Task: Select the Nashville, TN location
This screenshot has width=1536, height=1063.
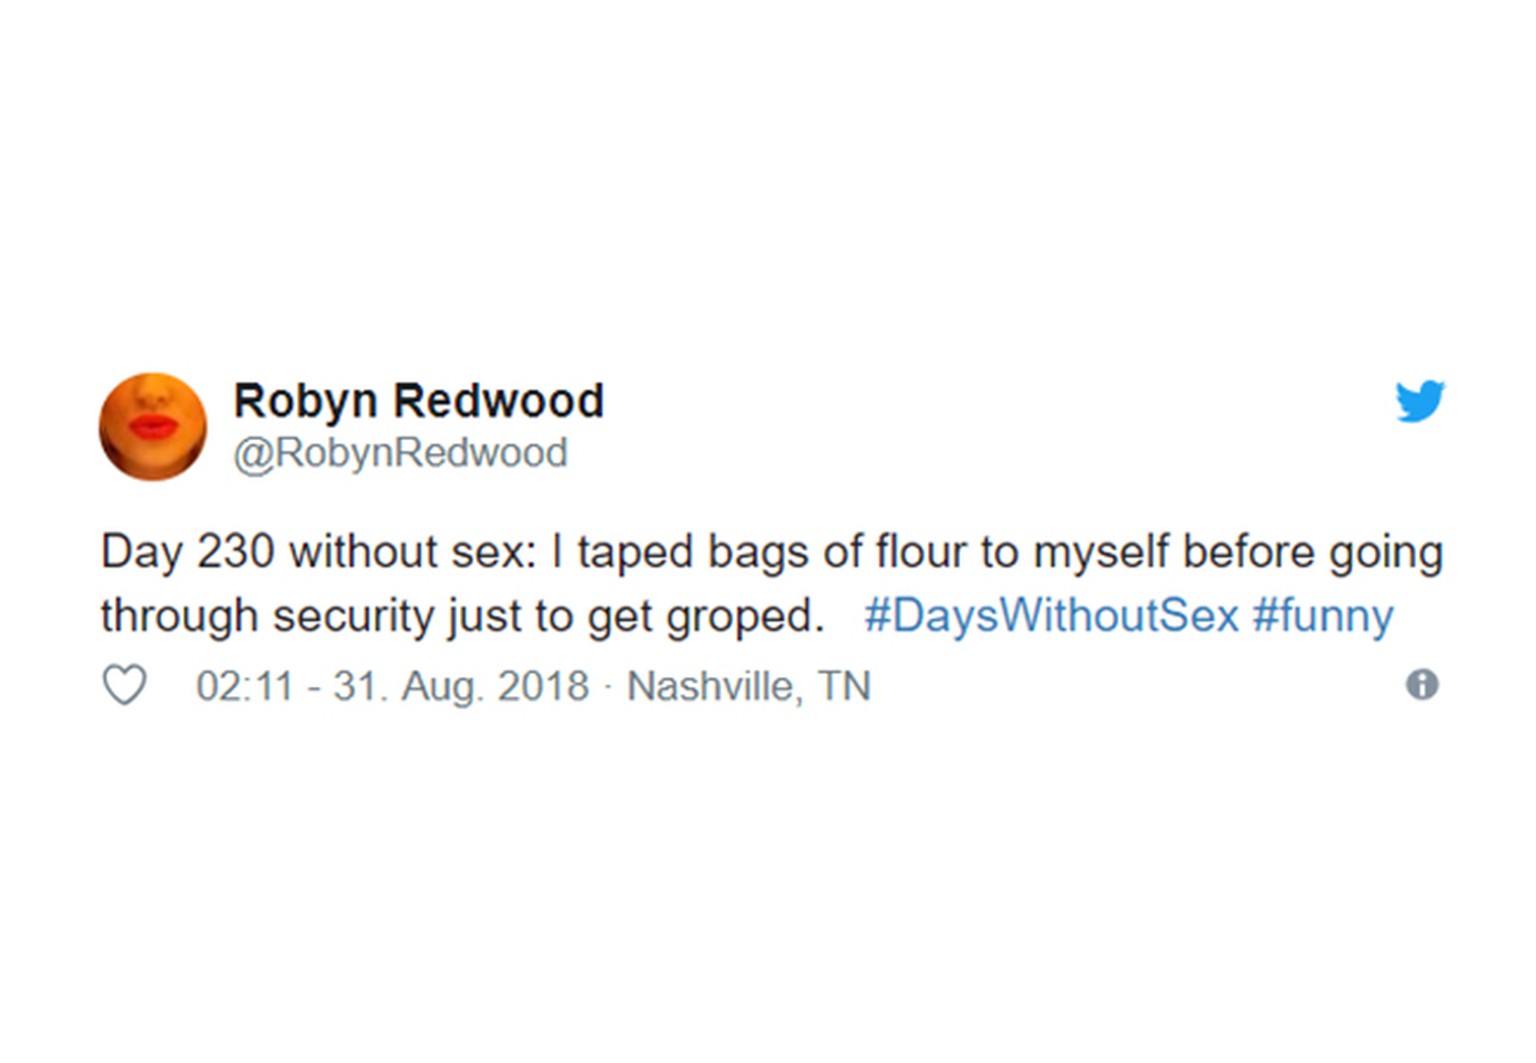Action: (x=749, y=687)
